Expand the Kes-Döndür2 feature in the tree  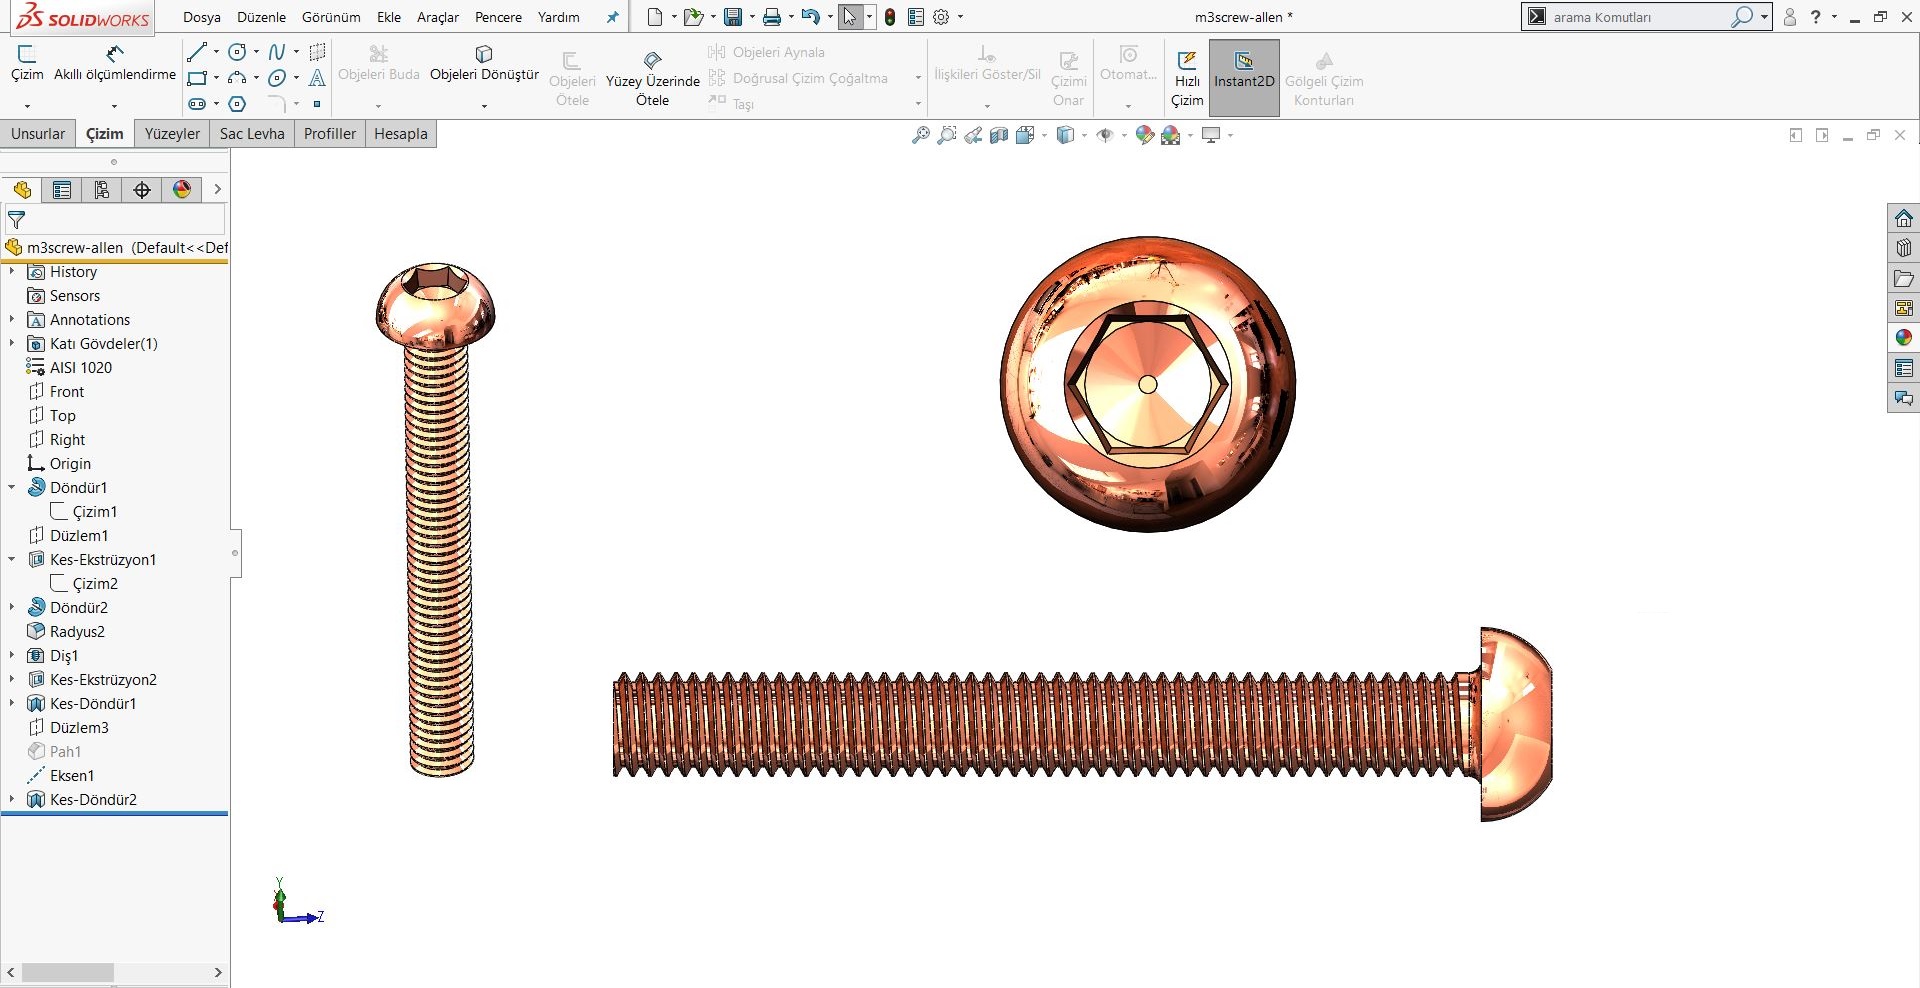pyautogui.click(x=12, y=799)
